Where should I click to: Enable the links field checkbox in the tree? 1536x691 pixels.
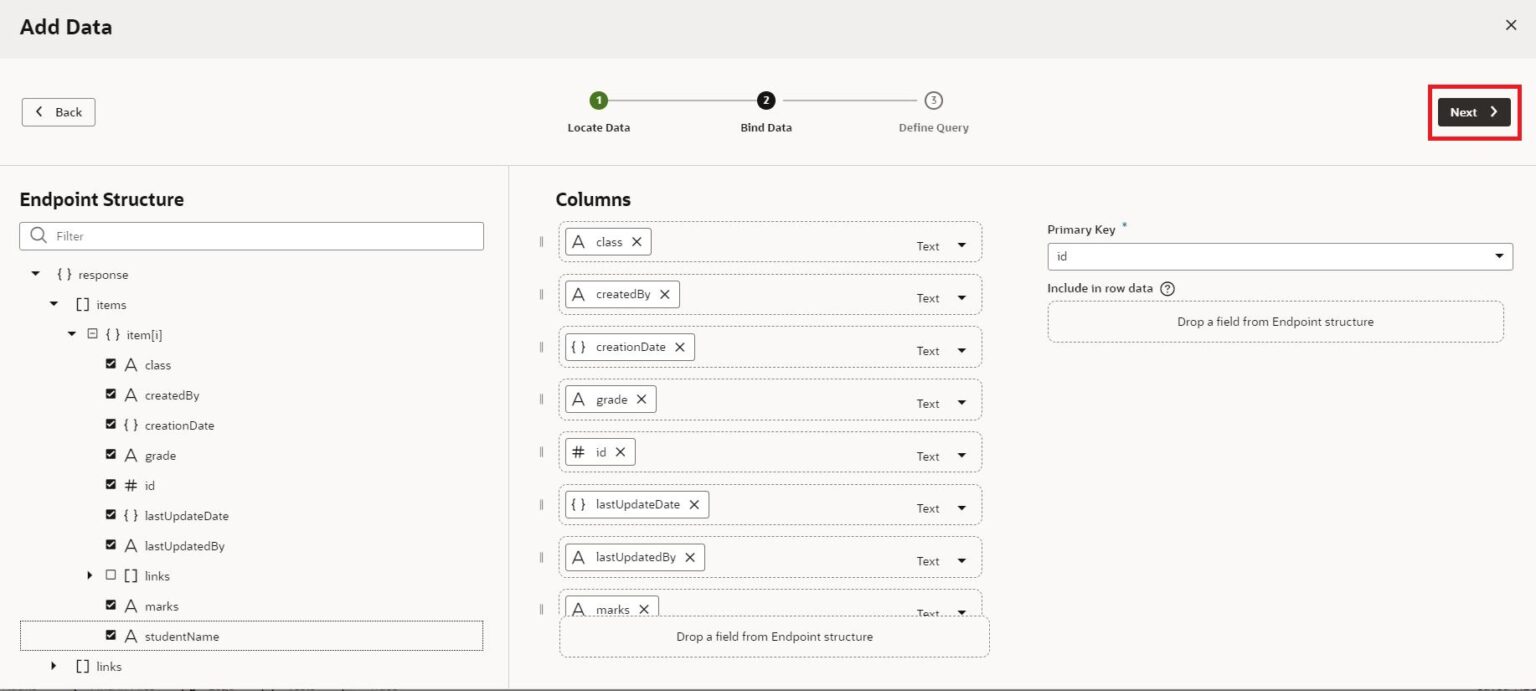(x=110, y=575)
